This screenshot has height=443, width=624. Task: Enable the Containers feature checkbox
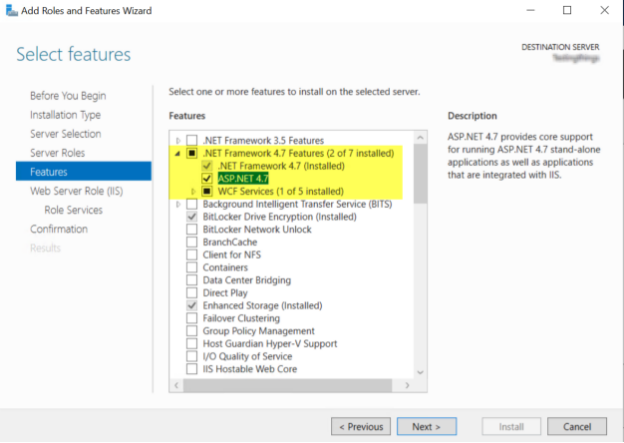(192, 267)
